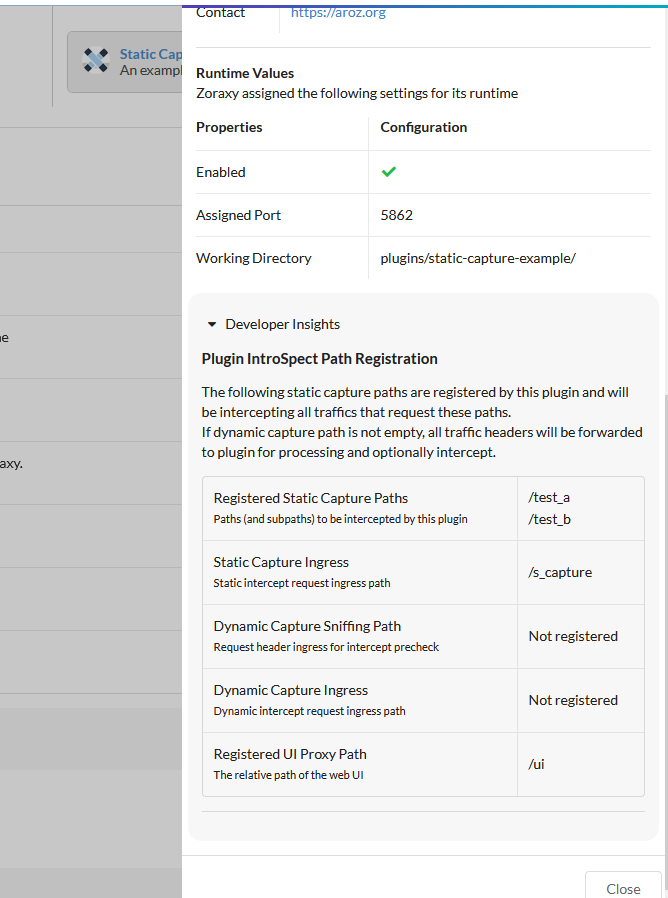The height and width of the screenshot is (898, 668).
Task: Click the Static Capture plugin icon
Action: 95,62
